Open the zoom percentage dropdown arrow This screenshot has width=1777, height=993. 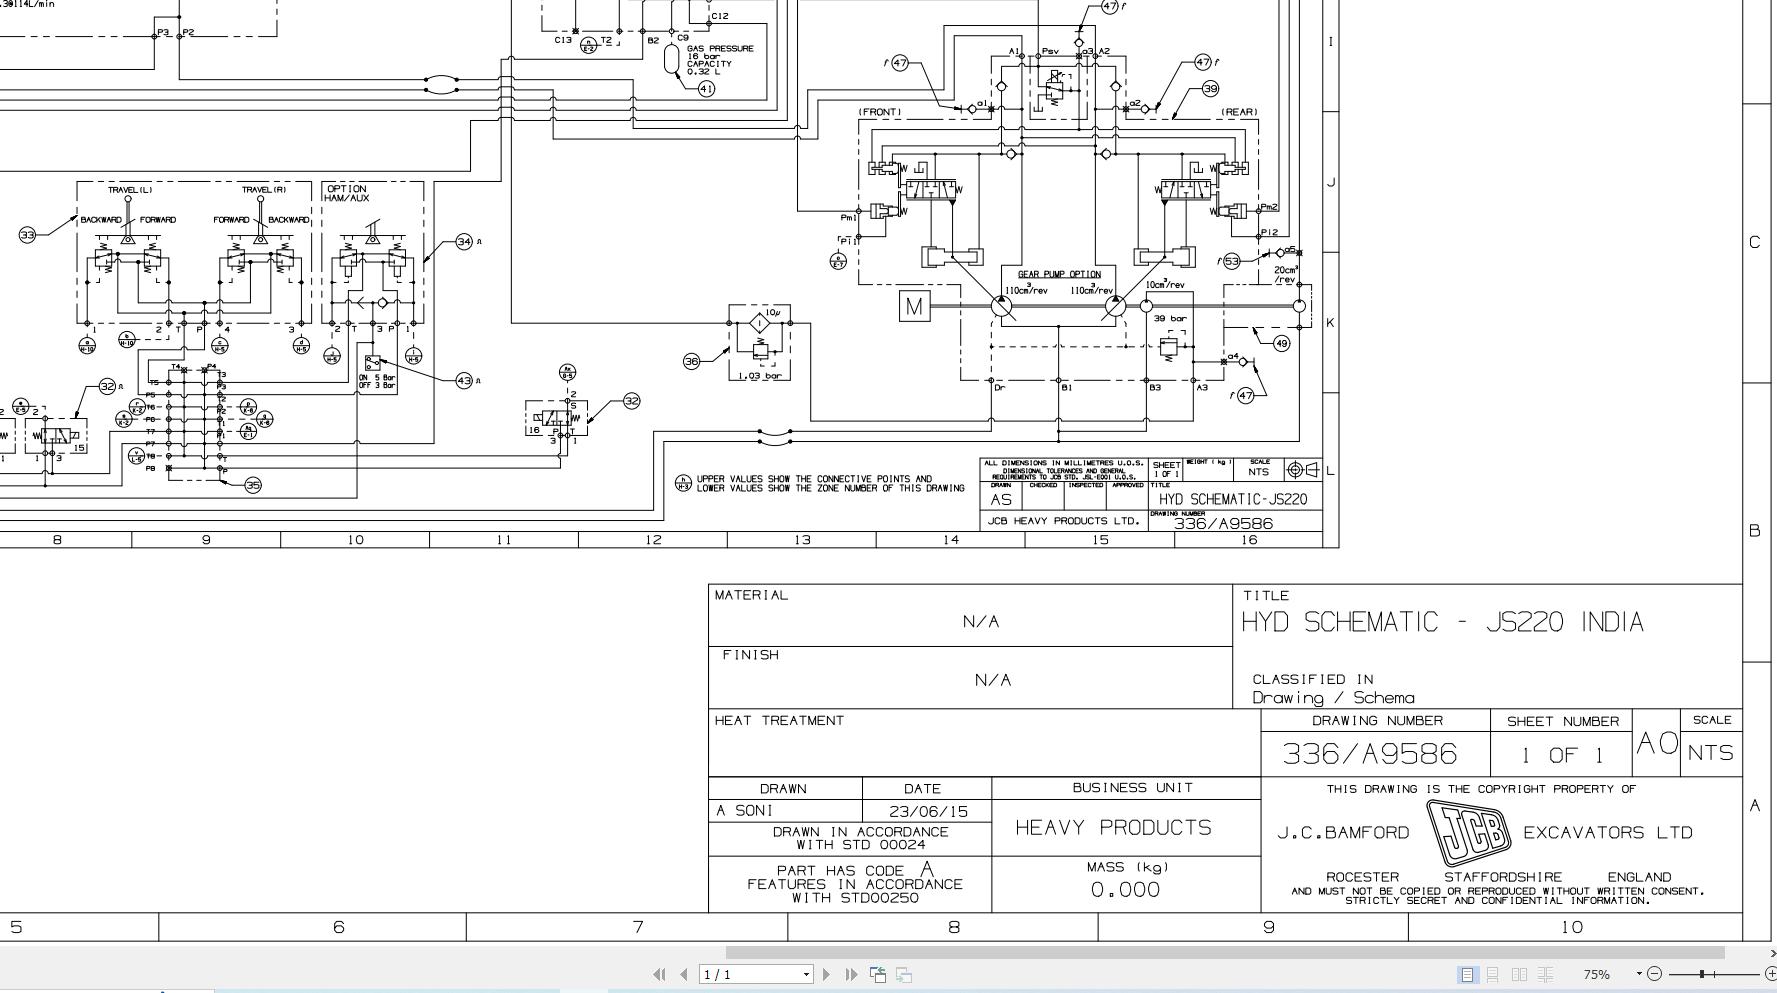pyautogui.click(x=1639, y=973)
